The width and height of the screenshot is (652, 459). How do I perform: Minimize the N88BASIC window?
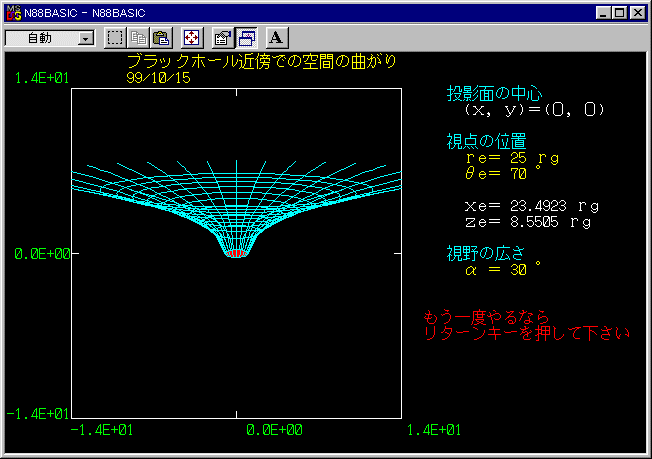[603, 13]
